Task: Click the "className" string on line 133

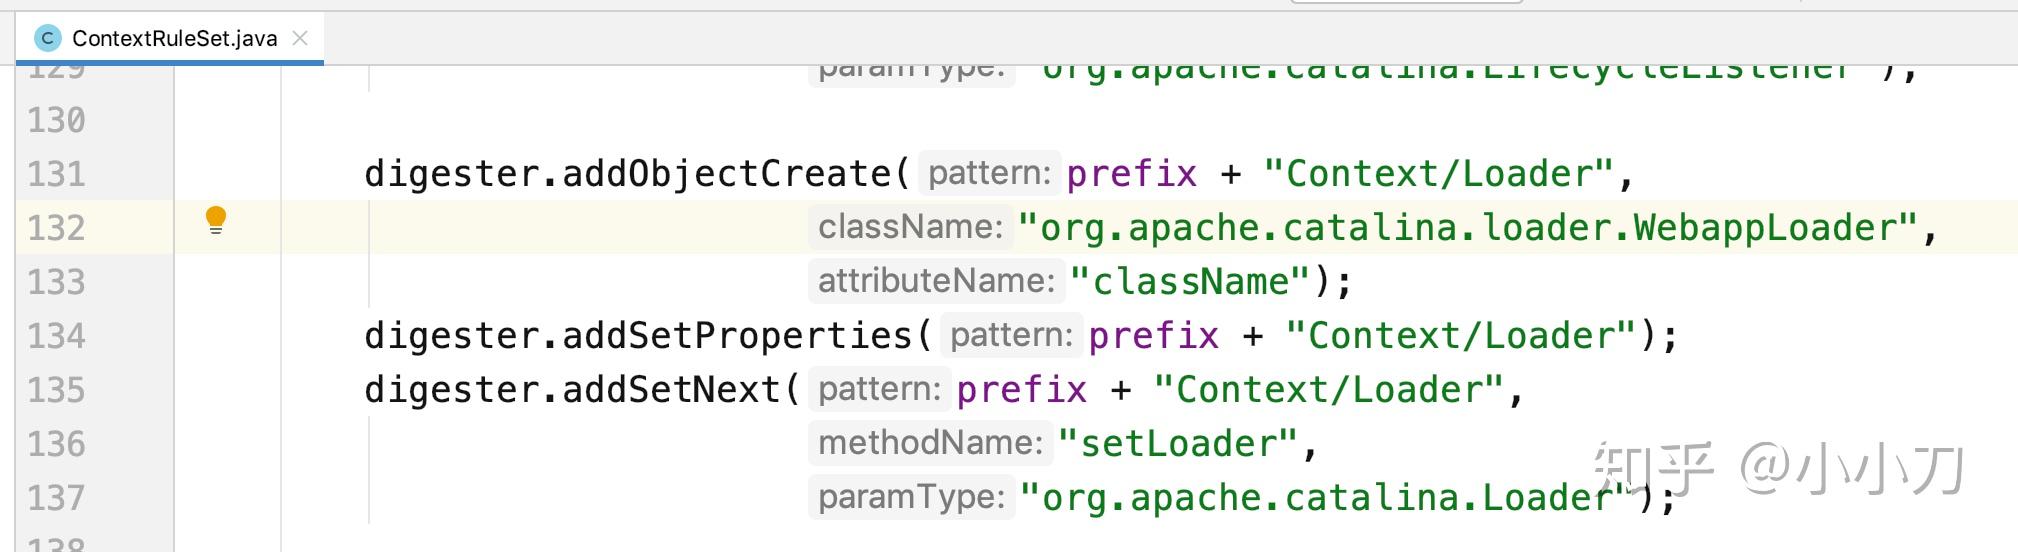Action: [x=1190, y=282]
